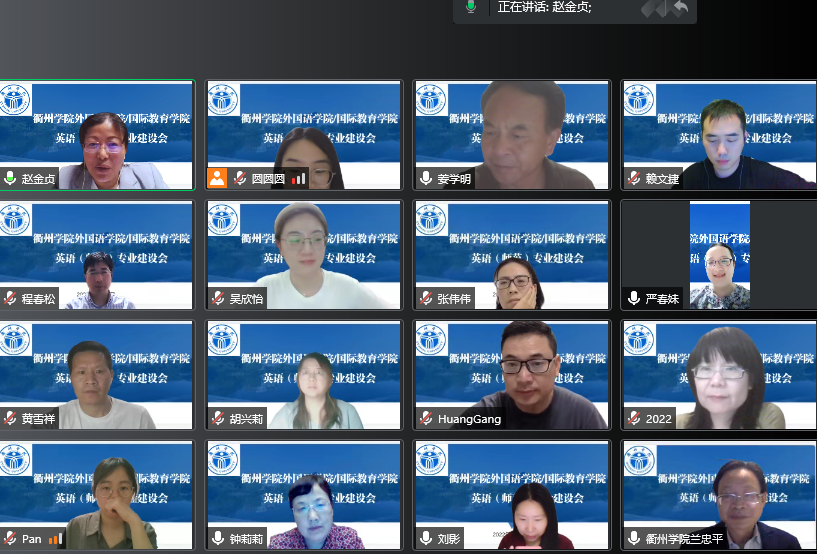Click 刘影's microphone icon
817x554 pixels.
point(426,538)
